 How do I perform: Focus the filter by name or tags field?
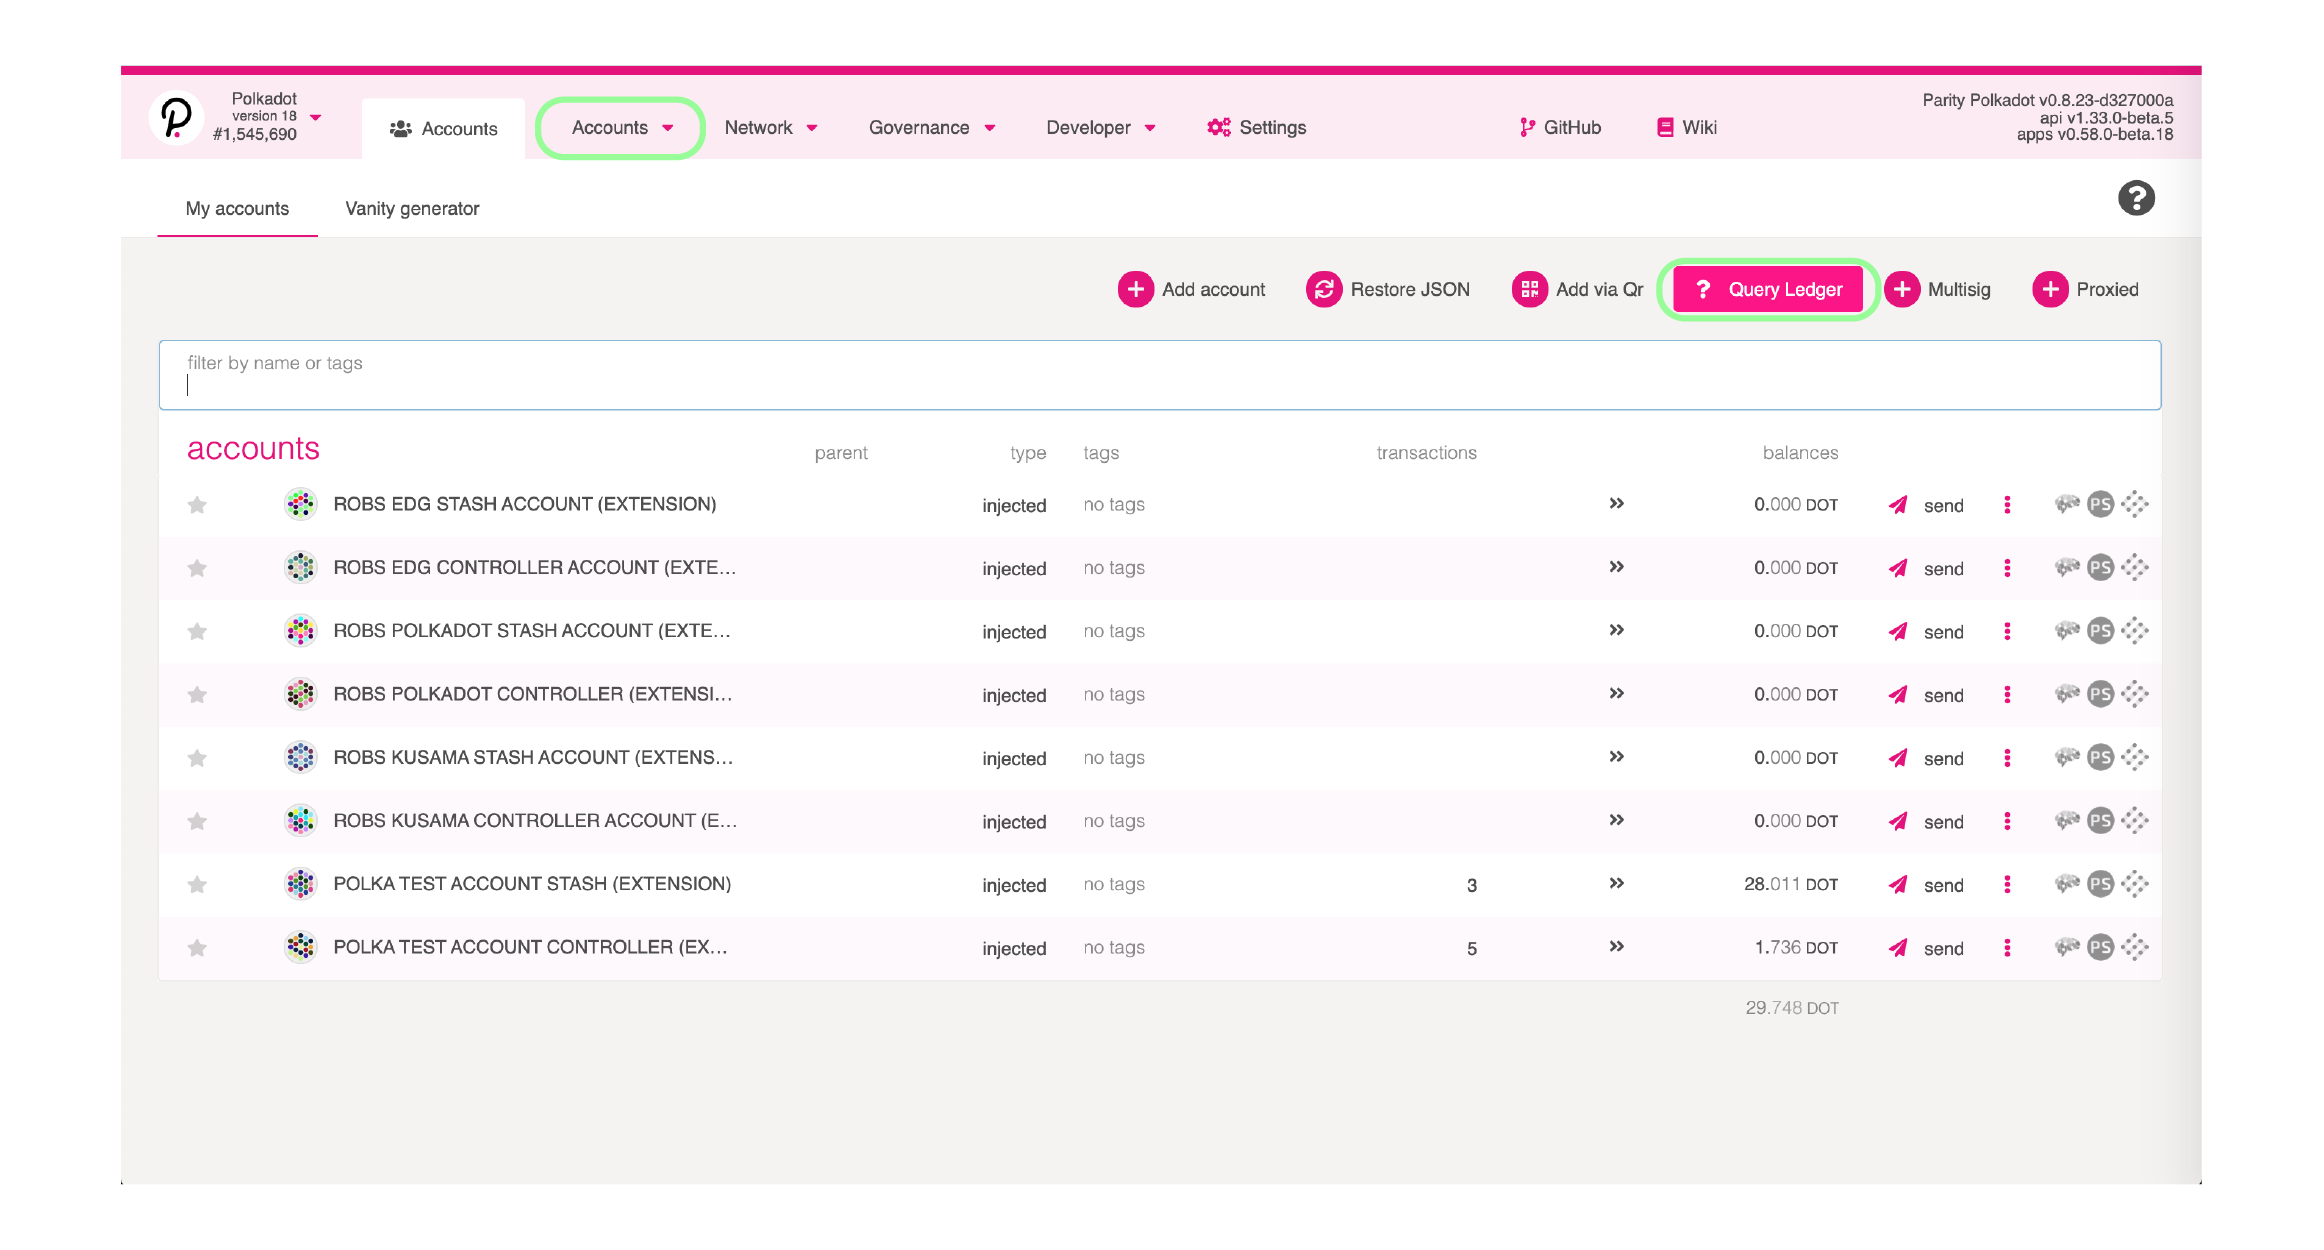pos(1160,375)
